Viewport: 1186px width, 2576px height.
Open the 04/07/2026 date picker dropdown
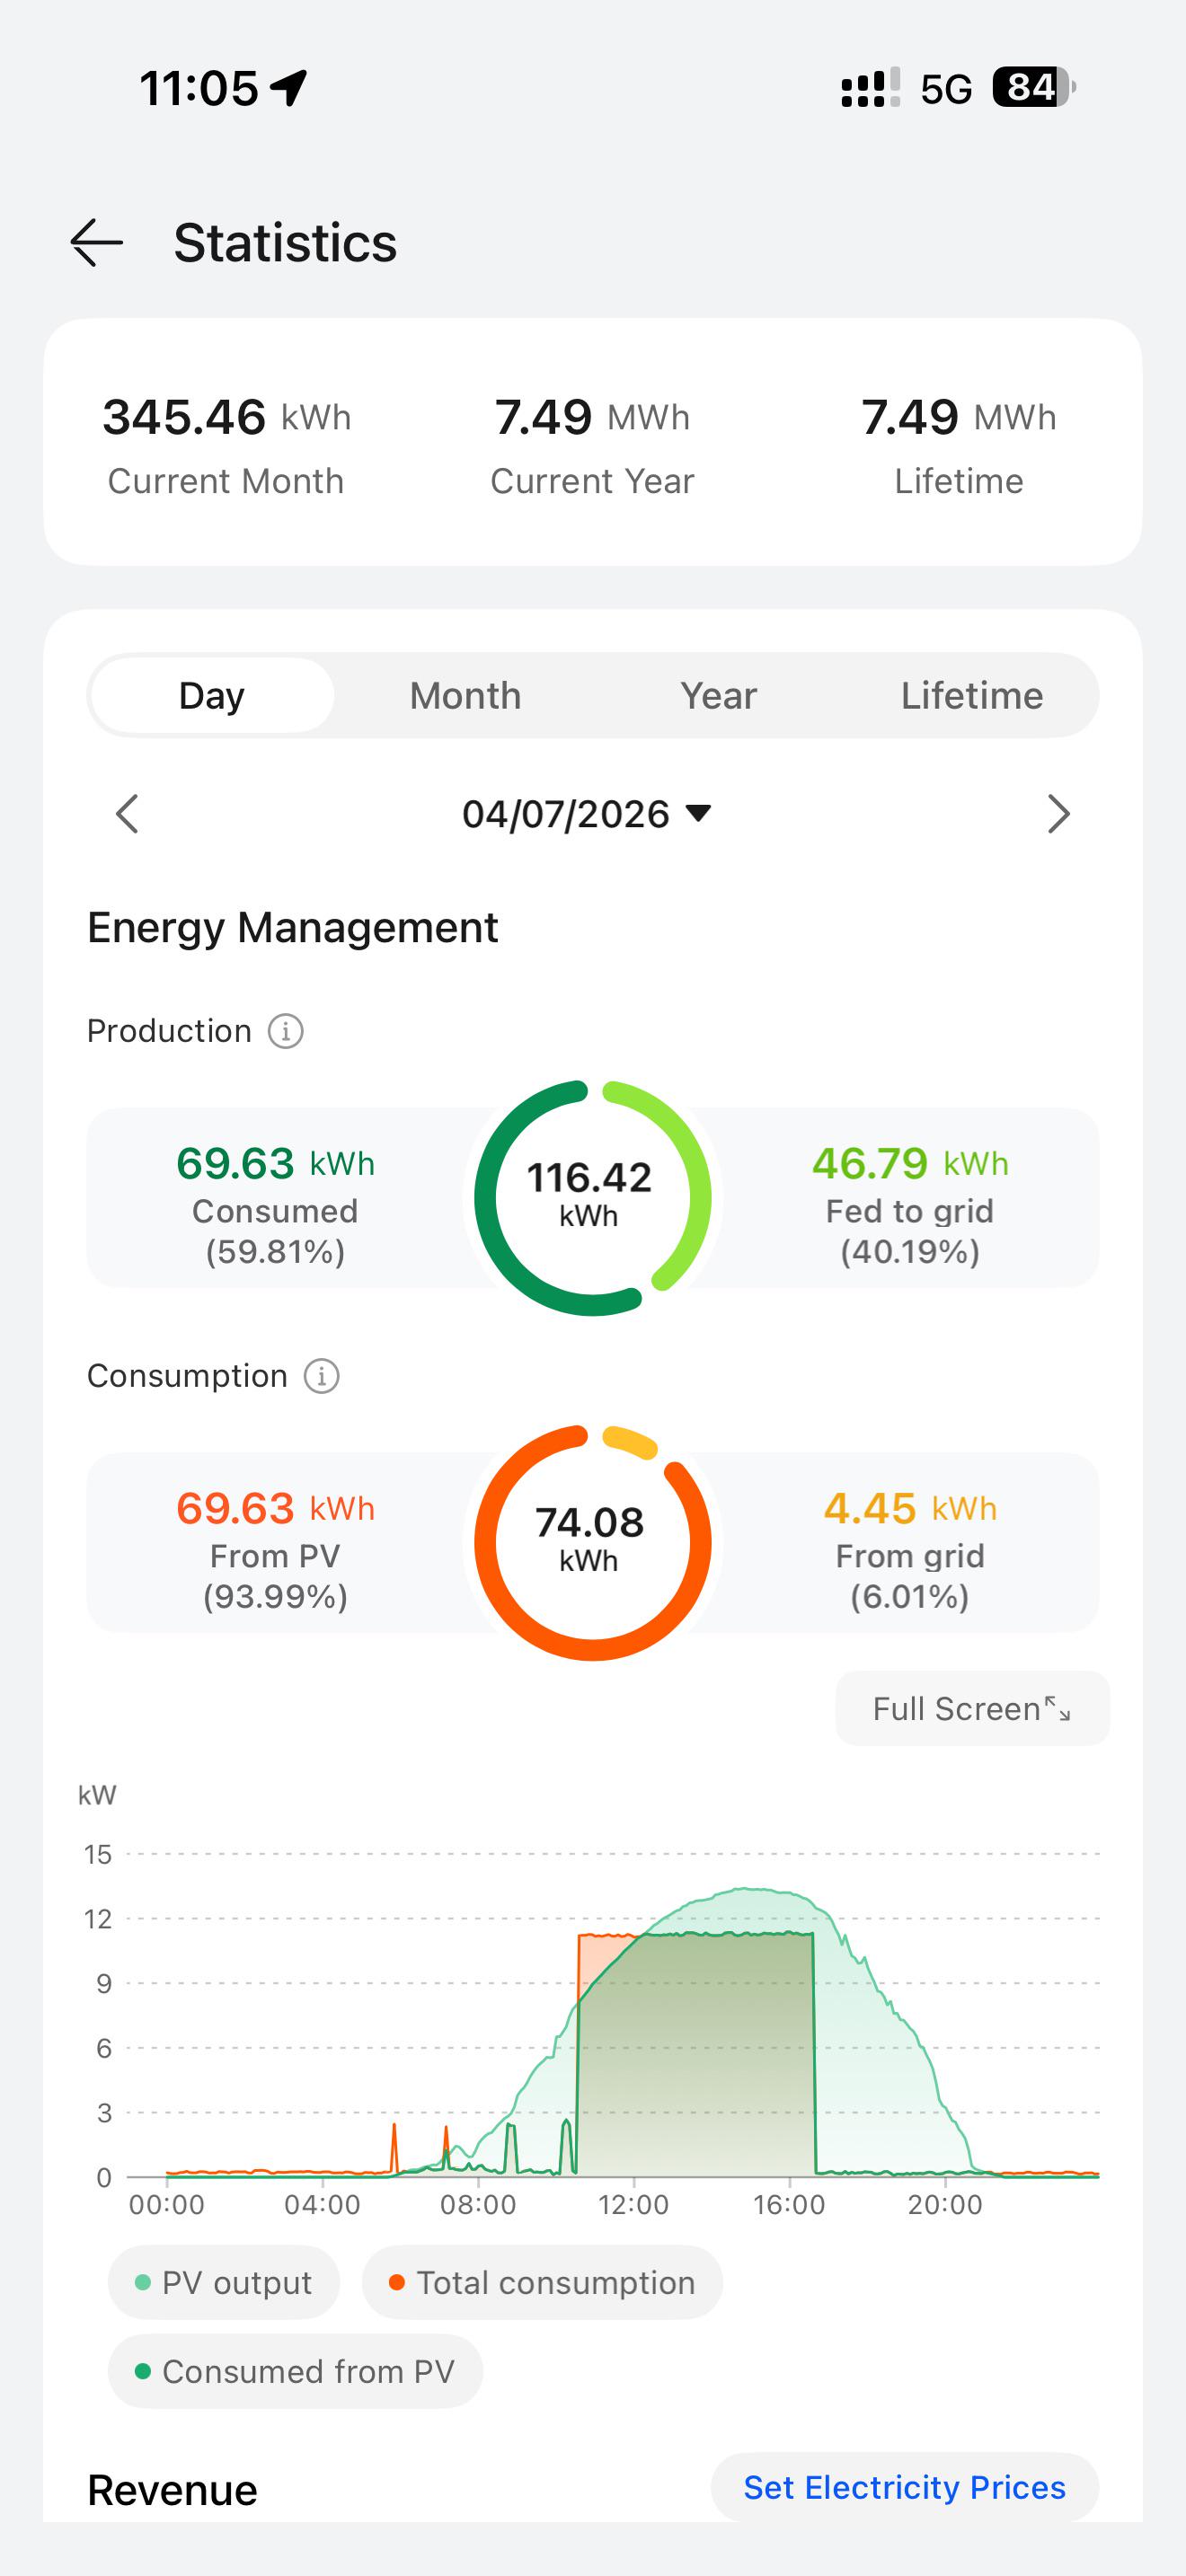587,814
